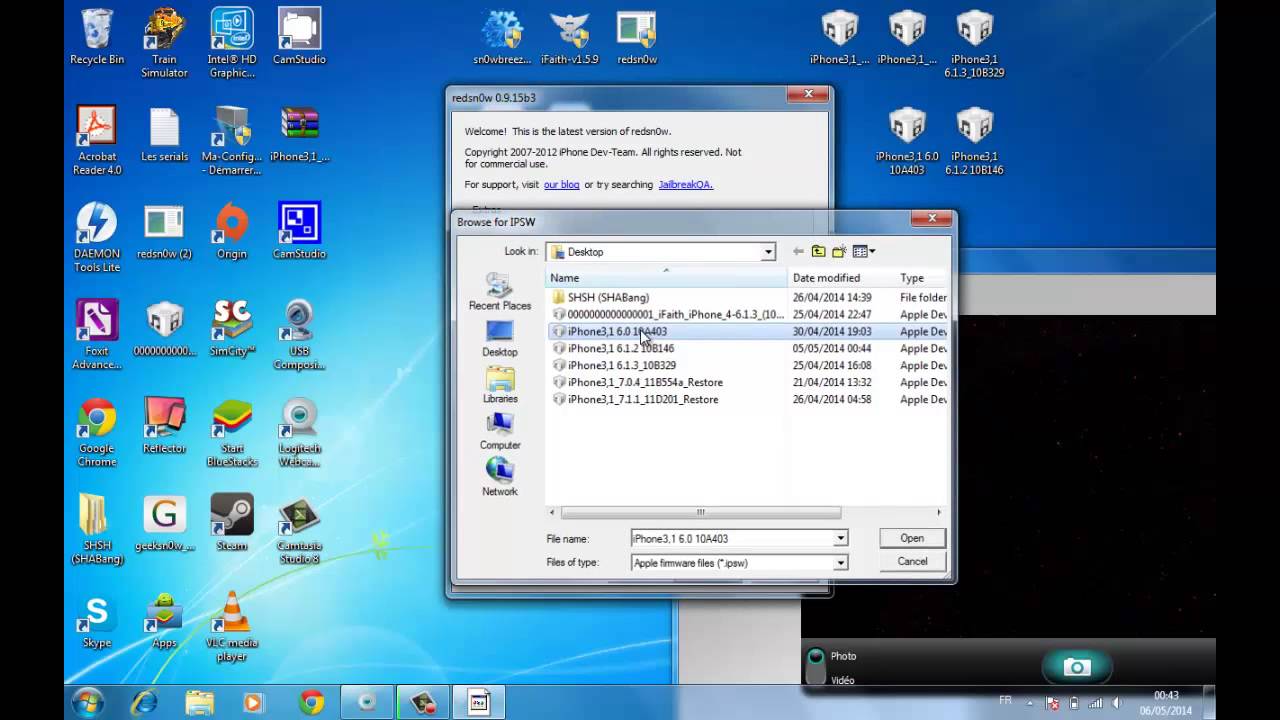Select iPhone3,1 6.1.2 10B146 file row
The height and width of the screenshot is (720, 1280).
pyautogui.click(x=749, y=348)
